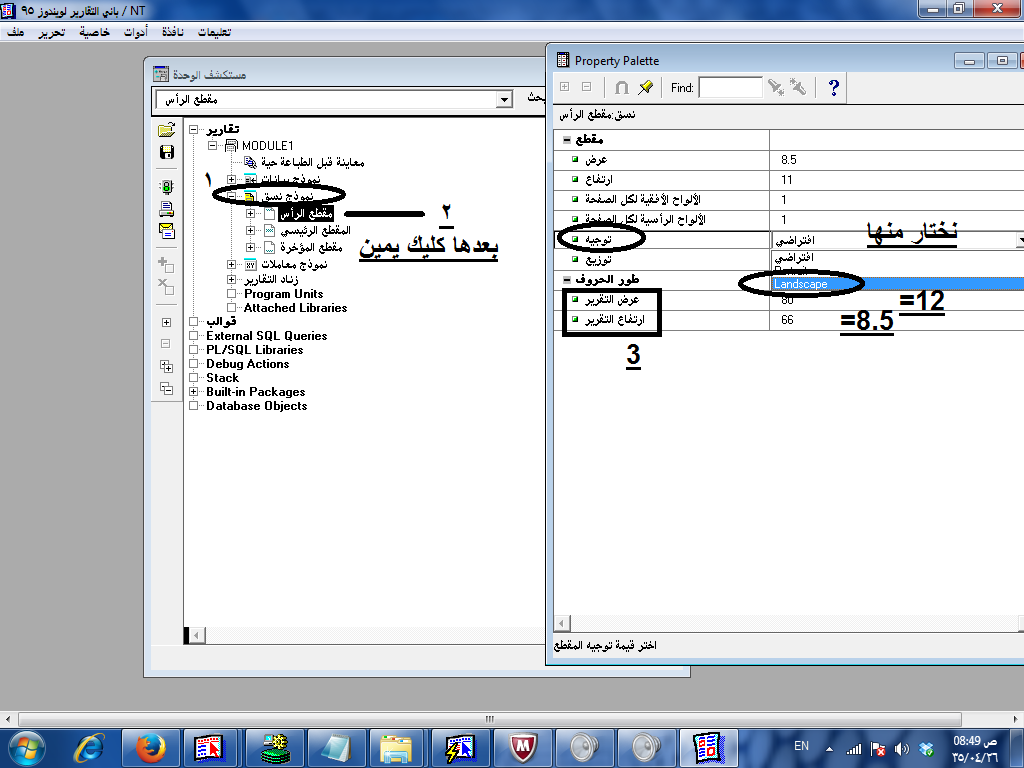Viewport: 1024px width, 768px height.
Task: Expand the مقطع الرأس tree node
Action: [252, 214]
